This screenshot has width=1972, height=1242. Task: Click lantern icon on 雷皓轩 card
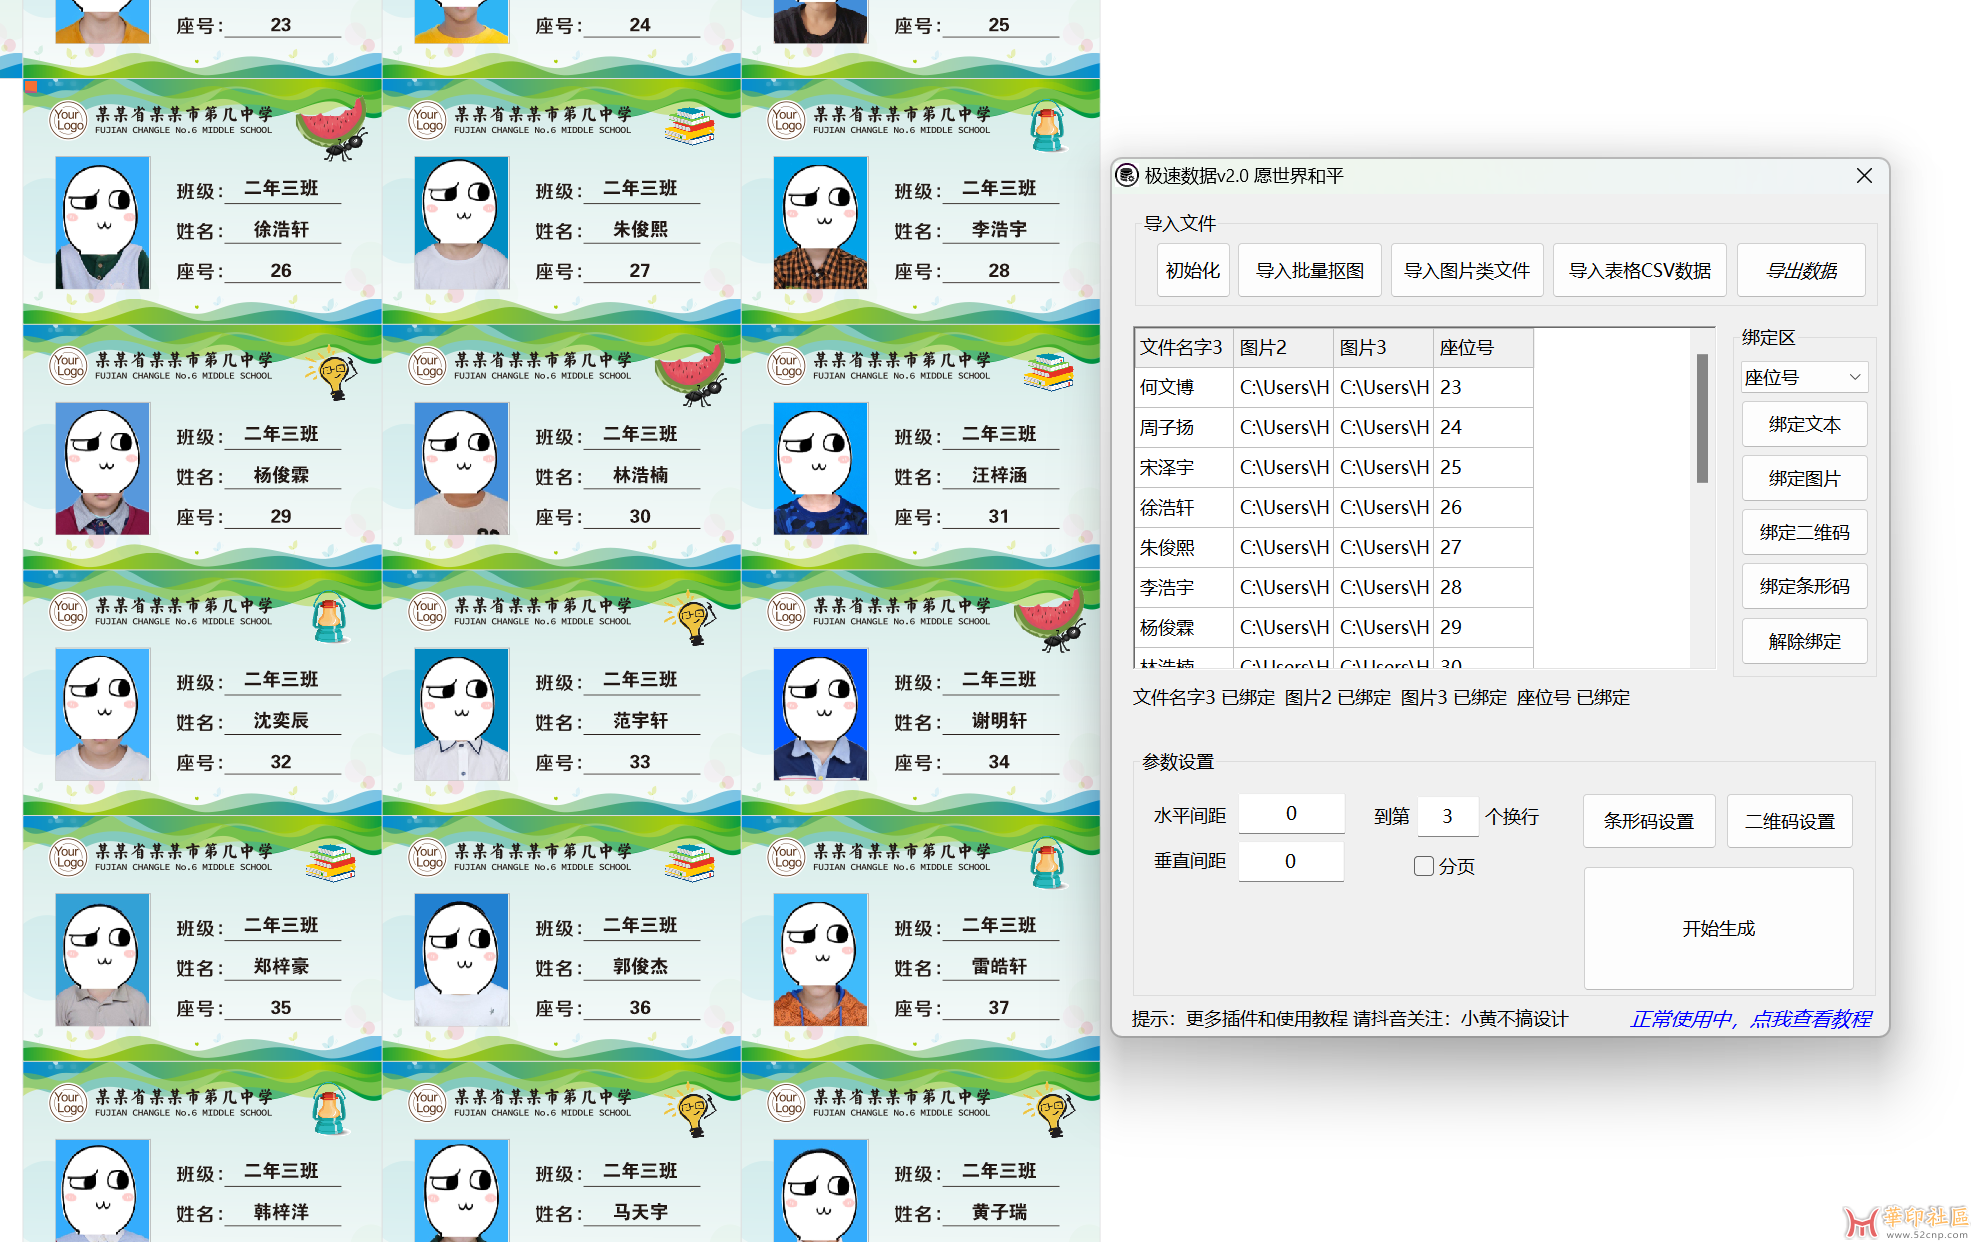pos(1046,864)
